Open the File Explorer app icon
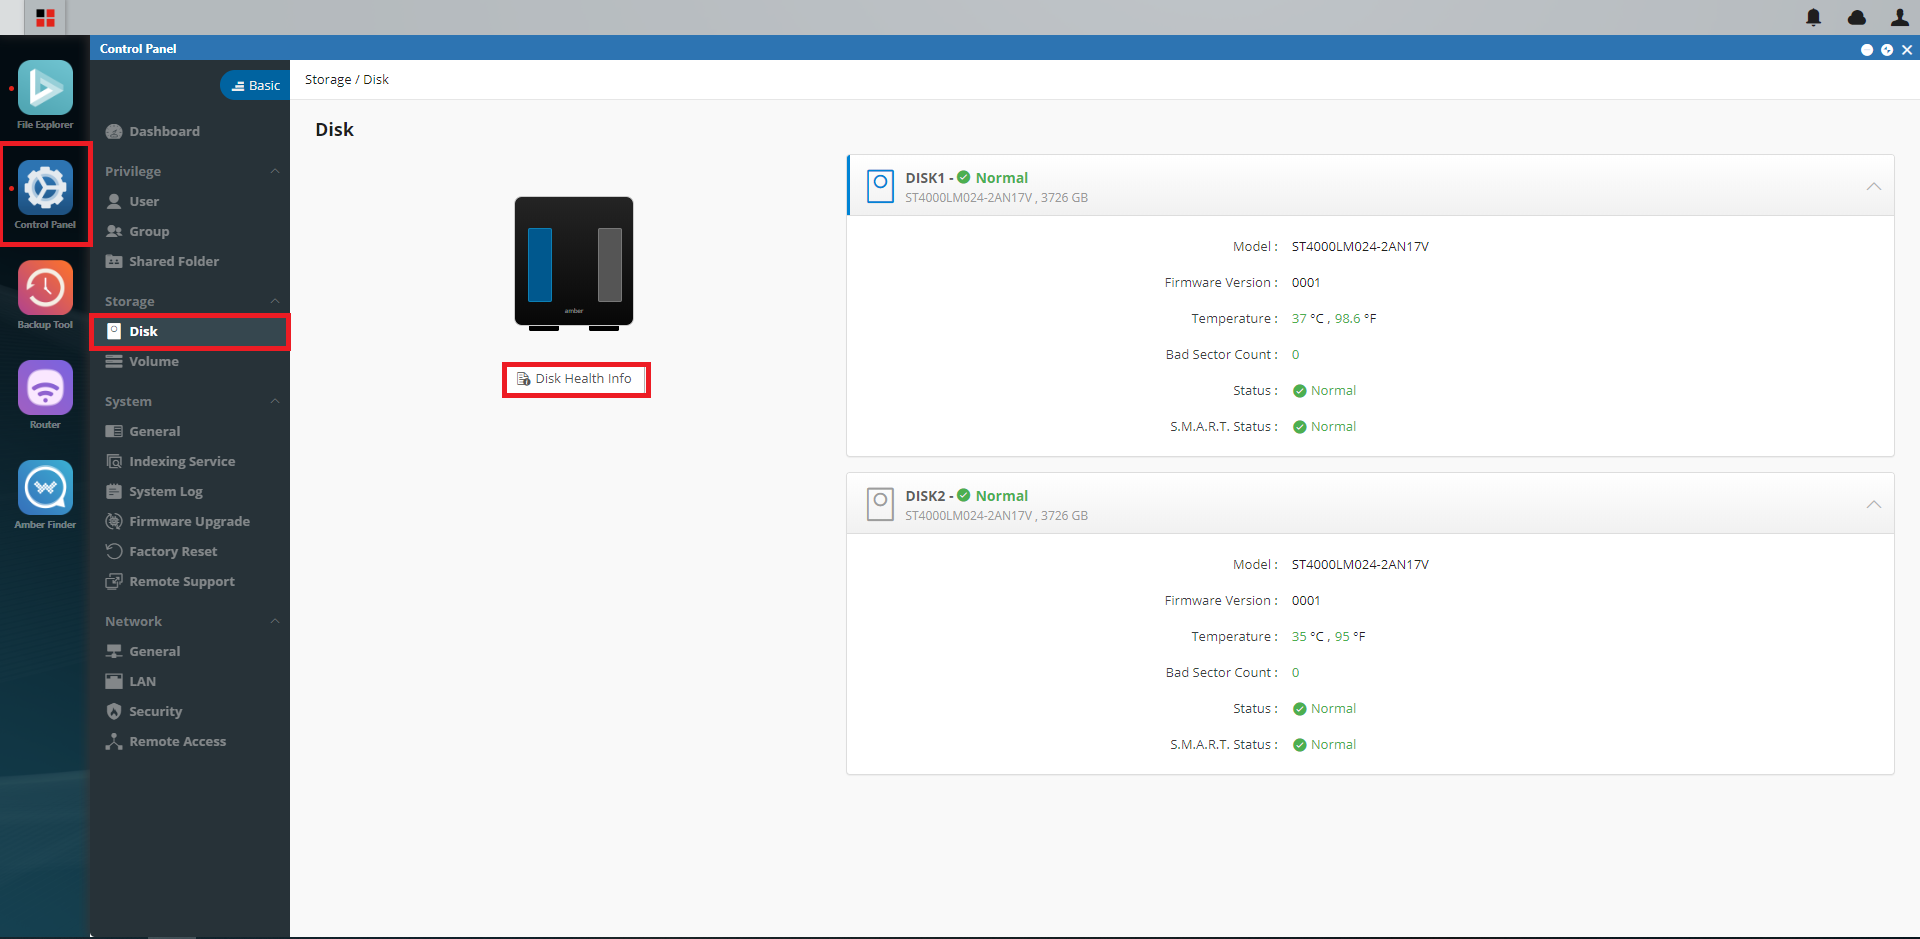This screenshot has height=939, width=1920. coord(45,88)
